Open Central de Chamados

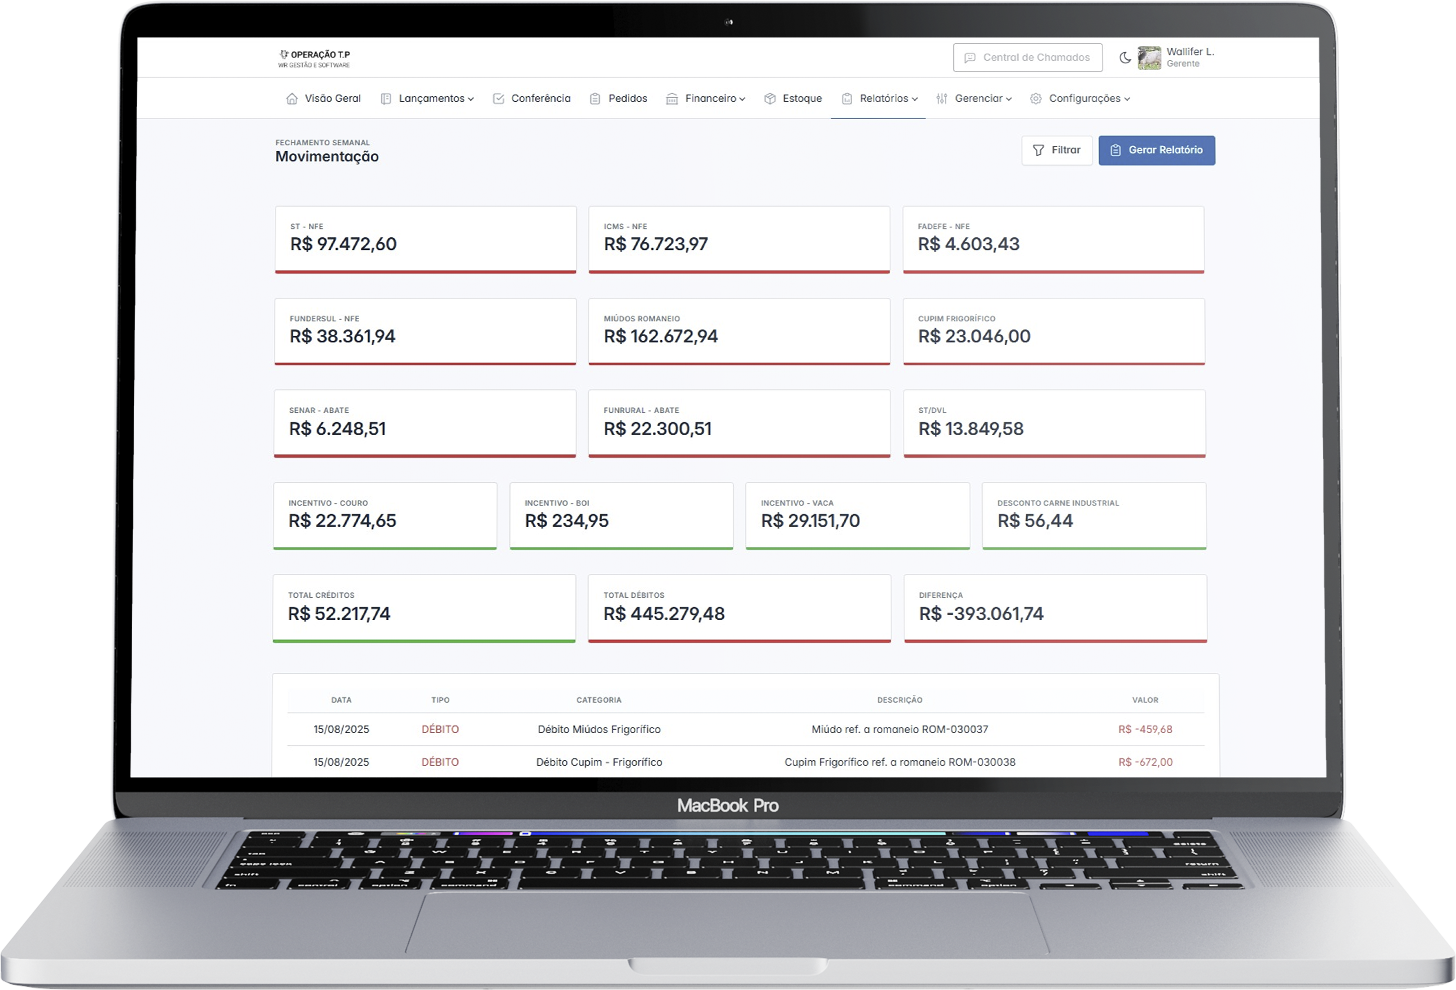pos(1027,58)
